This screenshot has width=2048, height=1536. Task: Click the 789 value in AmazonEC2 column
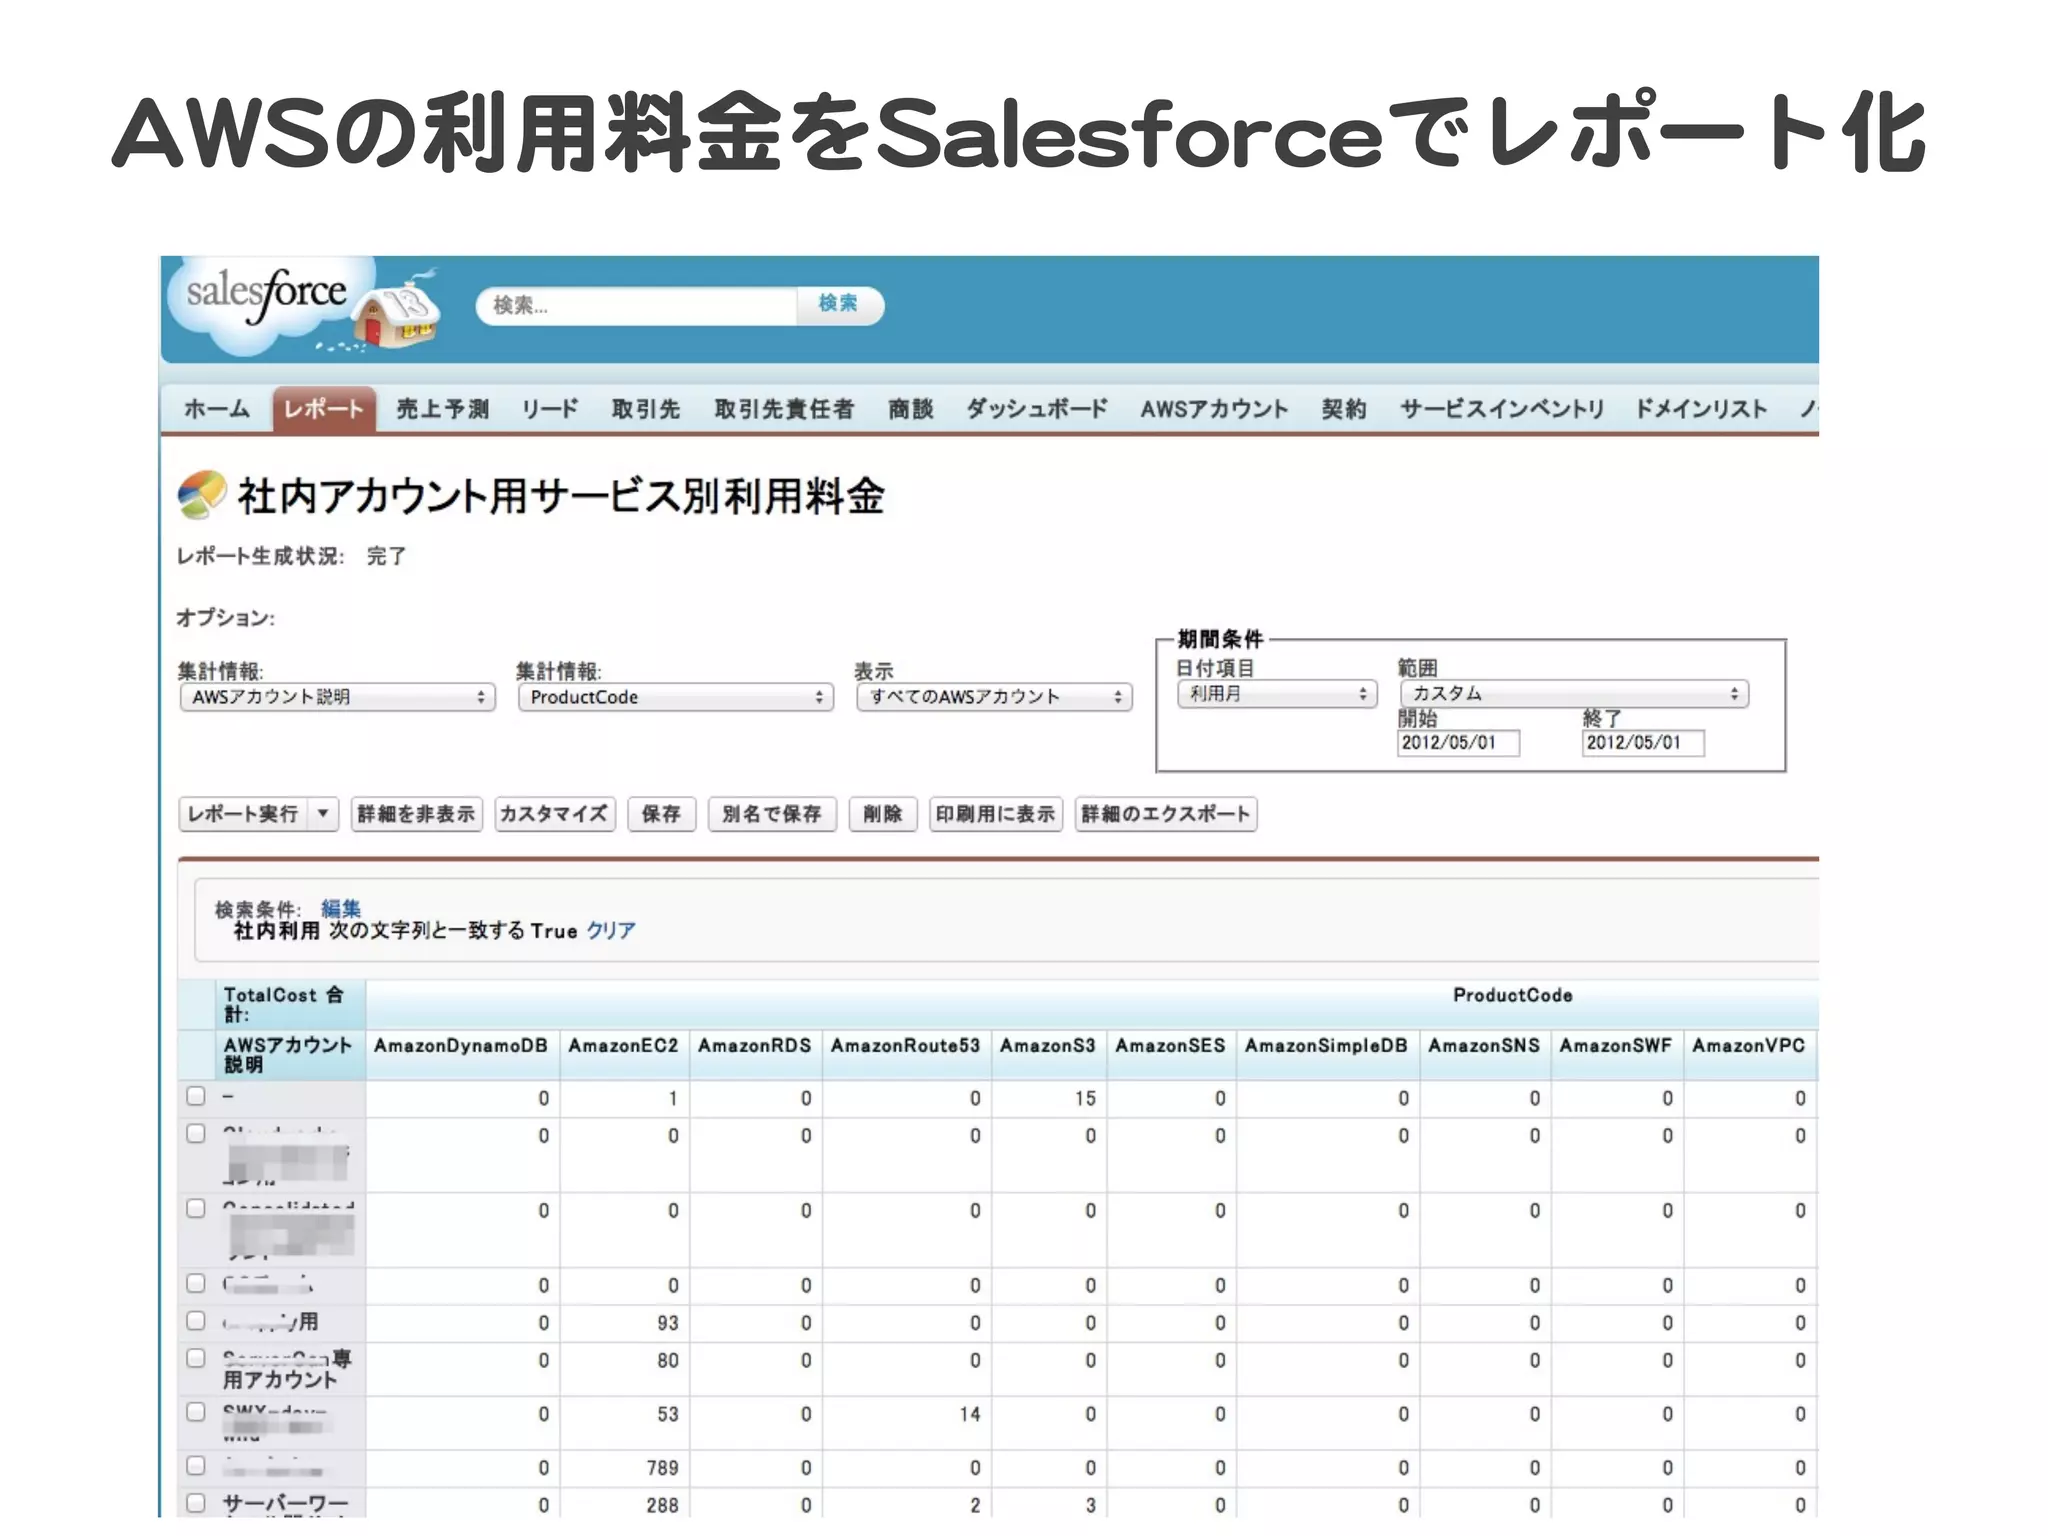point(662,1468)
